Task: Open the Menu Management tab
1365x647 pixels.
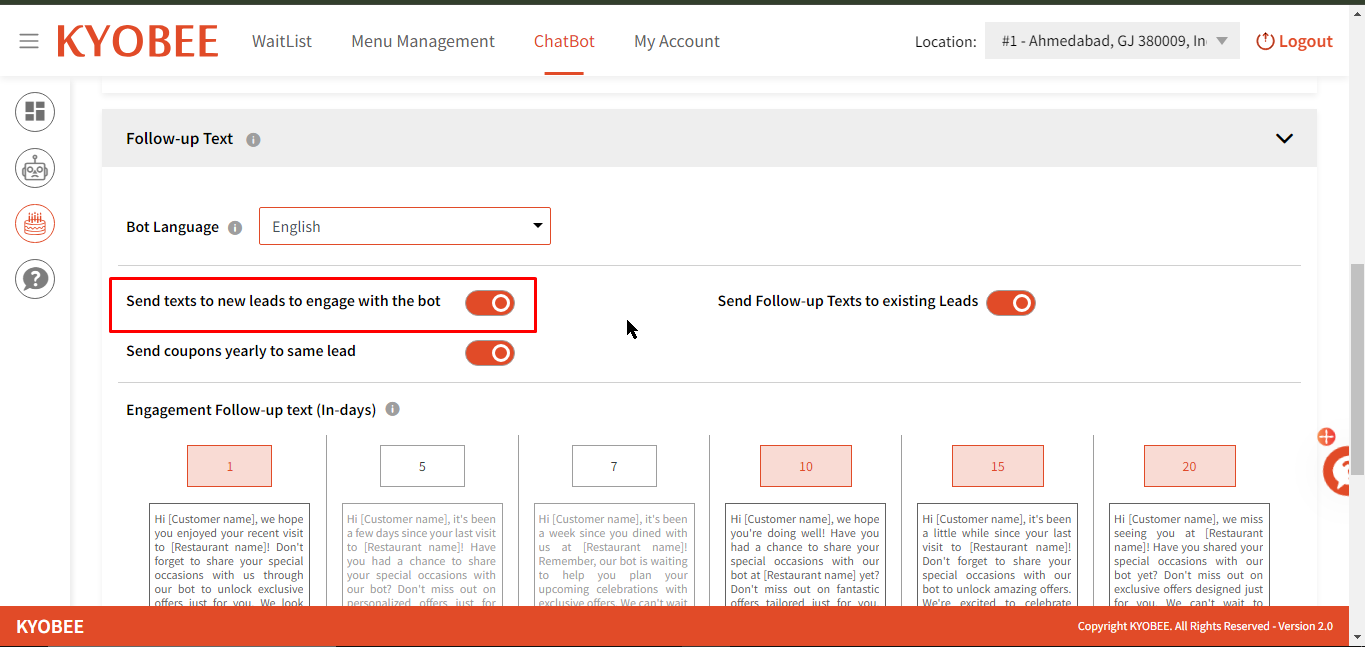Action: tap(423, 41)
